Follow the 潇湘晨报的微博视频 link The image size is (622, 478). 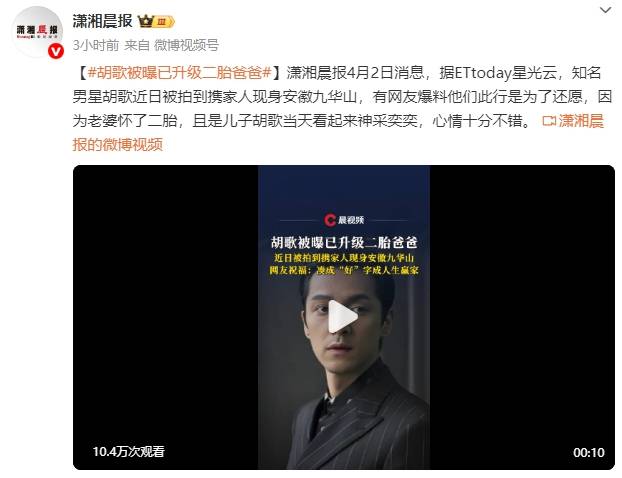(x=338, y=132)
